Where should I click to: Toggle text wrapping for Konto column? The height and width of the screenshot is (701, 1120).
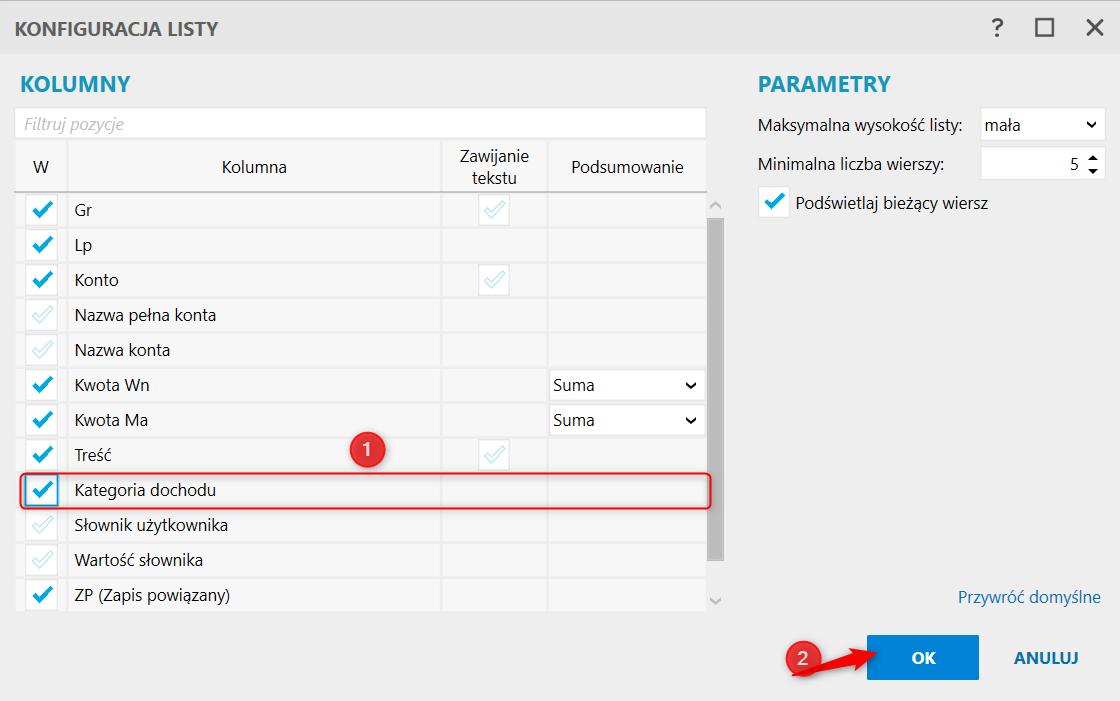pyautogui.click(x=494, y=280)
